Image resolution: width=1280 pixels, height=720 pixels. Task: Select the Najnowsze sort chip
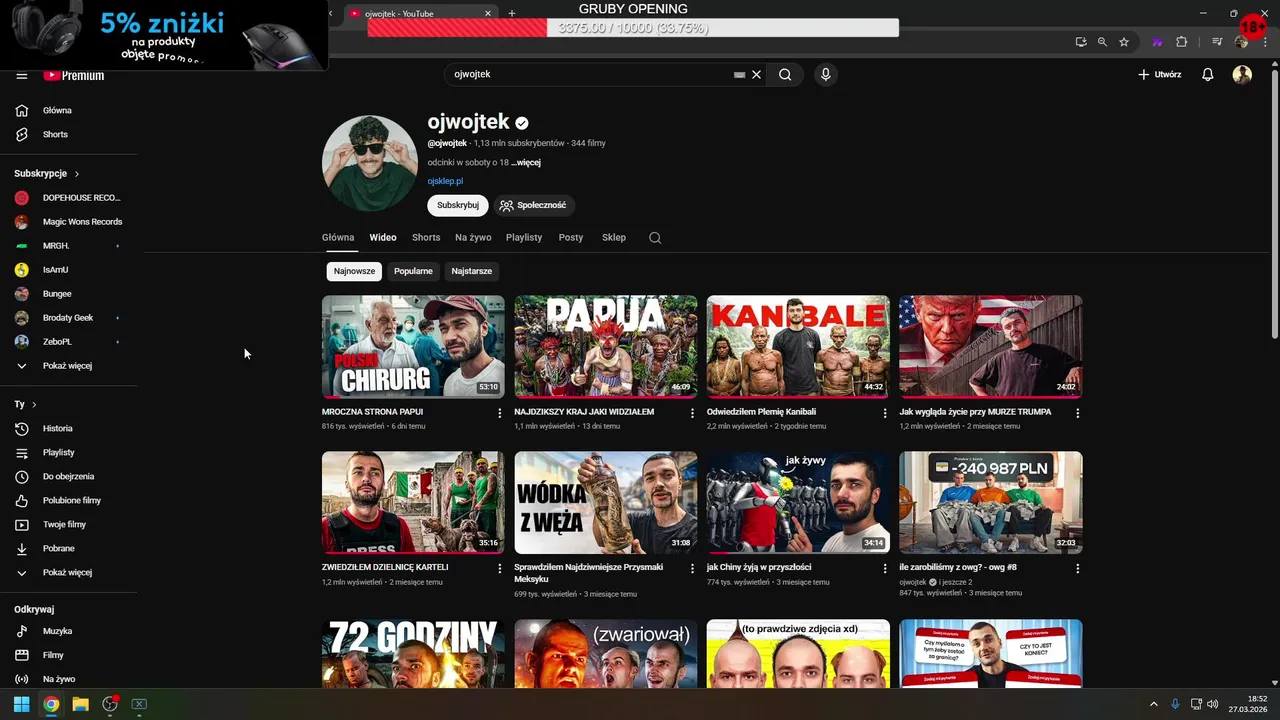[354, 271]
